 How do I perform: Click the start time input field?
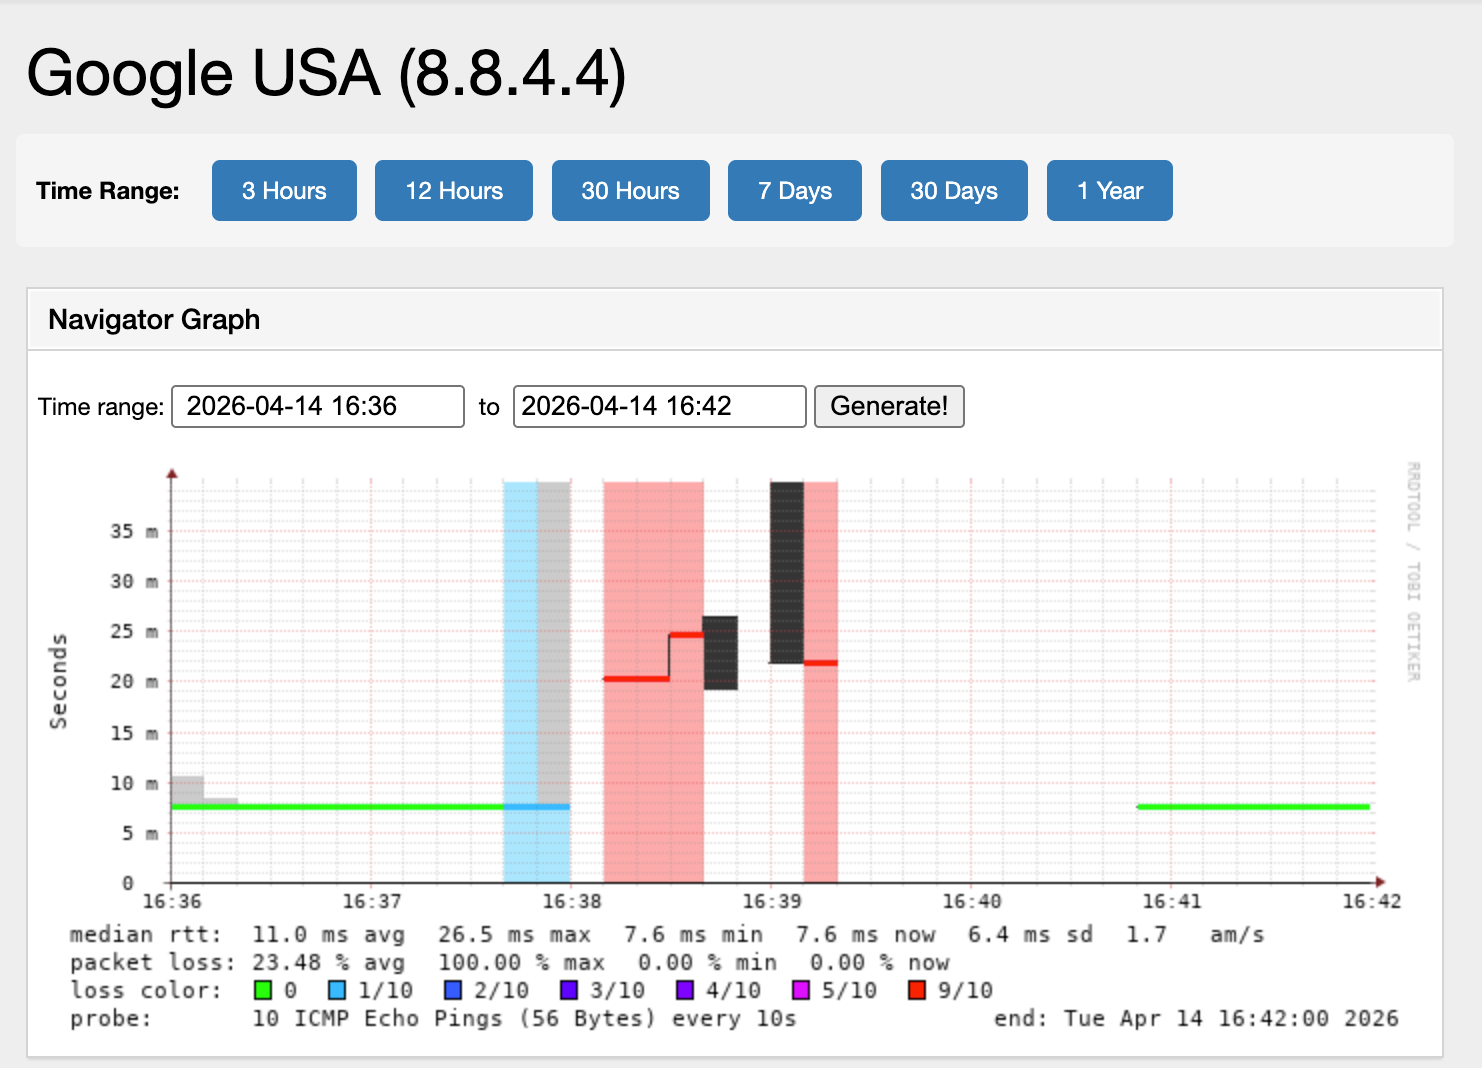point(317,406)
